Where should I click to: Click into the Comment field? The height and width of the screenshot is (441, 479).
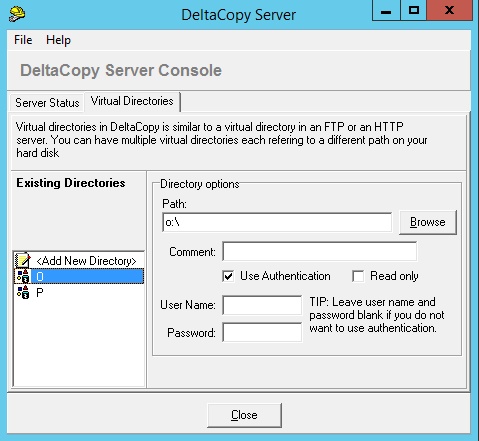[320, 251]
